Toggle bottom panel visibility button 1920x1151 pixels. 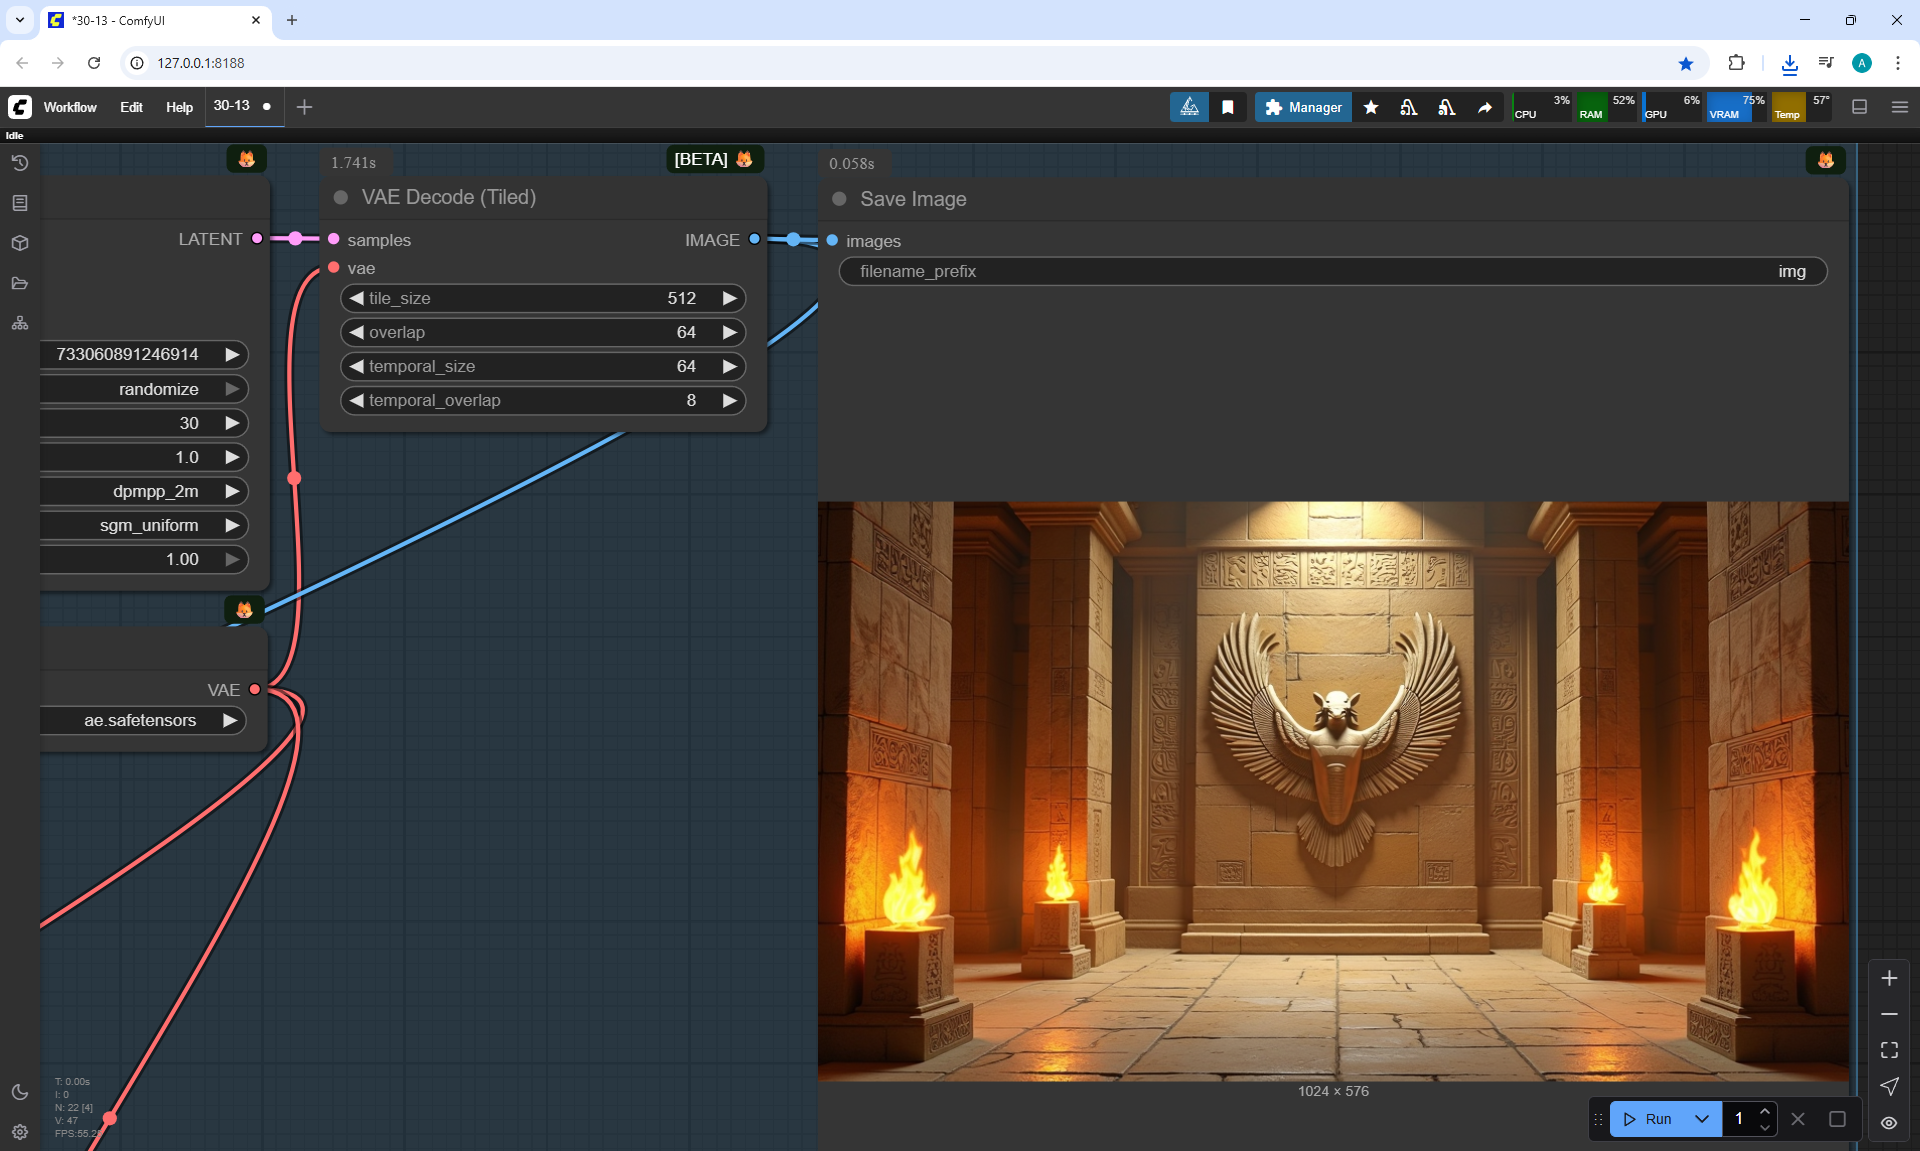click(1859, 107)
